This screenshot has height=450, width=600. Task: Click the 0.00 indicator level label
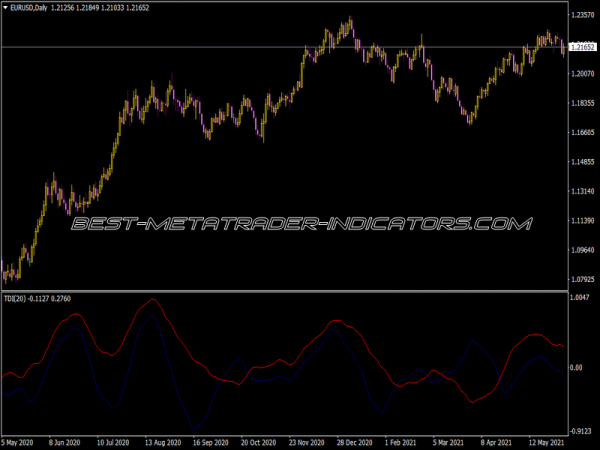[x=576, y=368]
